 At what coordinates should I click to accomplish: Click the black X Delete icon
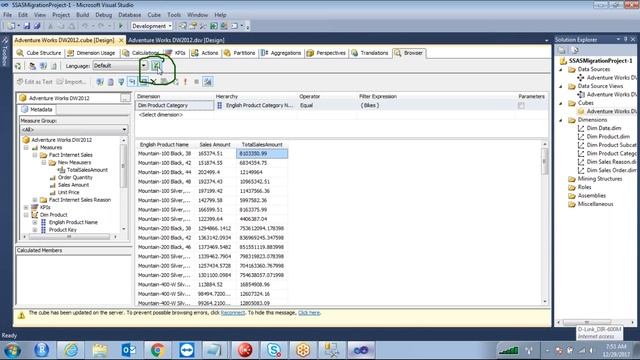pyautogui.click(x=153, y=82)
